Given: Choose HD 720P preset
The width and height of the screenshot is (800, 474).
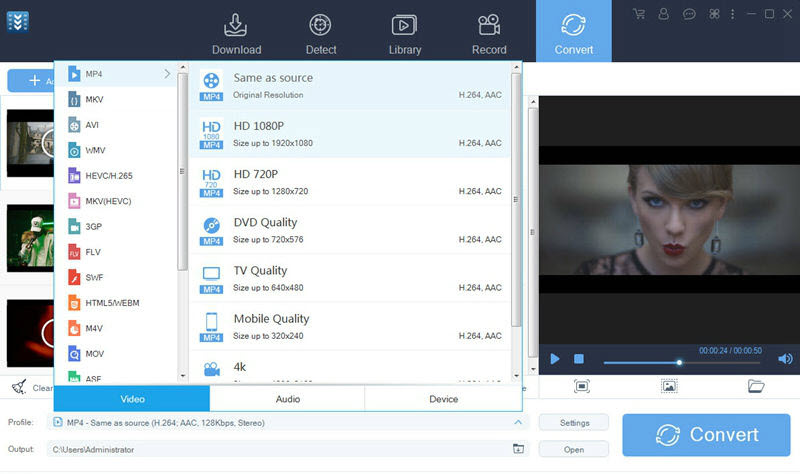Looking at the screenshot, I should pyautogui.click(x=350, y=182).
